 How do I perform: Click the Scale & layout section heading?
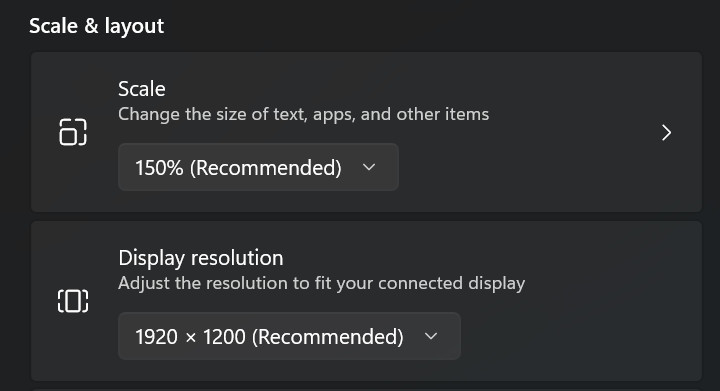pos(96,26)
